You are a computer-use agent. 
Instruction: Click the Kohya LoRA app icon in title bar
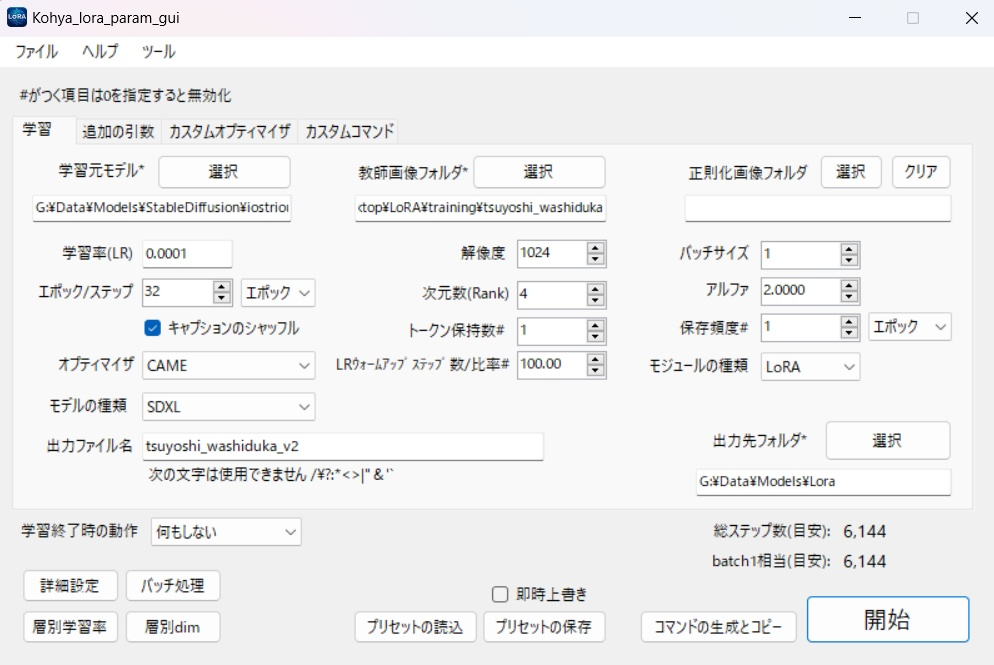pyautogui.click(x=16, y=17)
